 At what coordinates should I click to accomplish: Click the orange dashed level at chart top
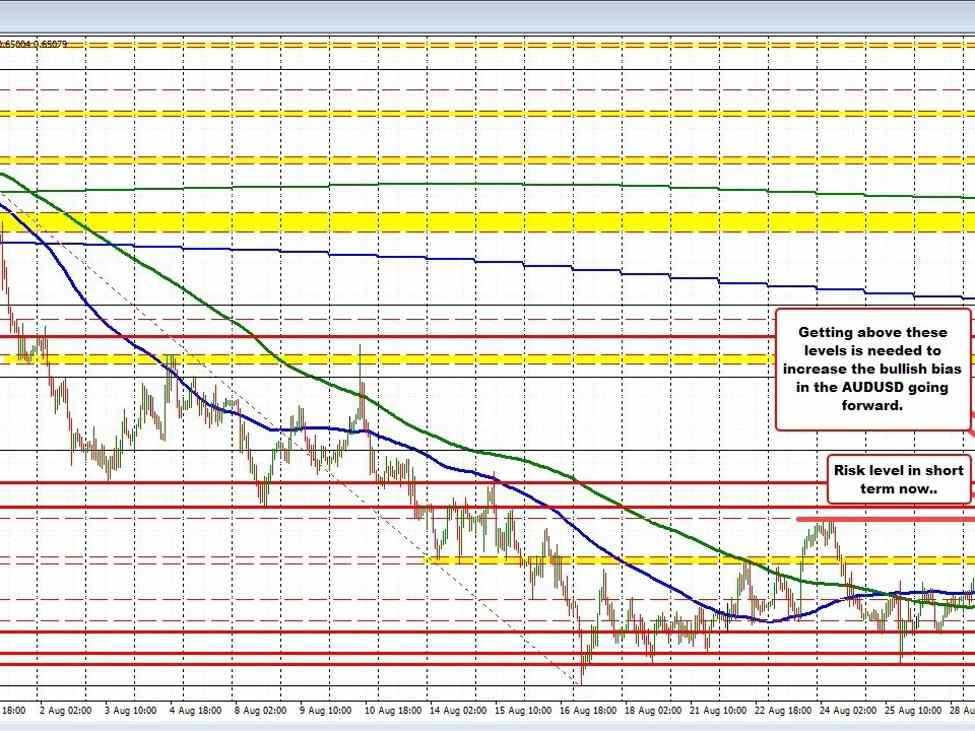coord(400,44)
